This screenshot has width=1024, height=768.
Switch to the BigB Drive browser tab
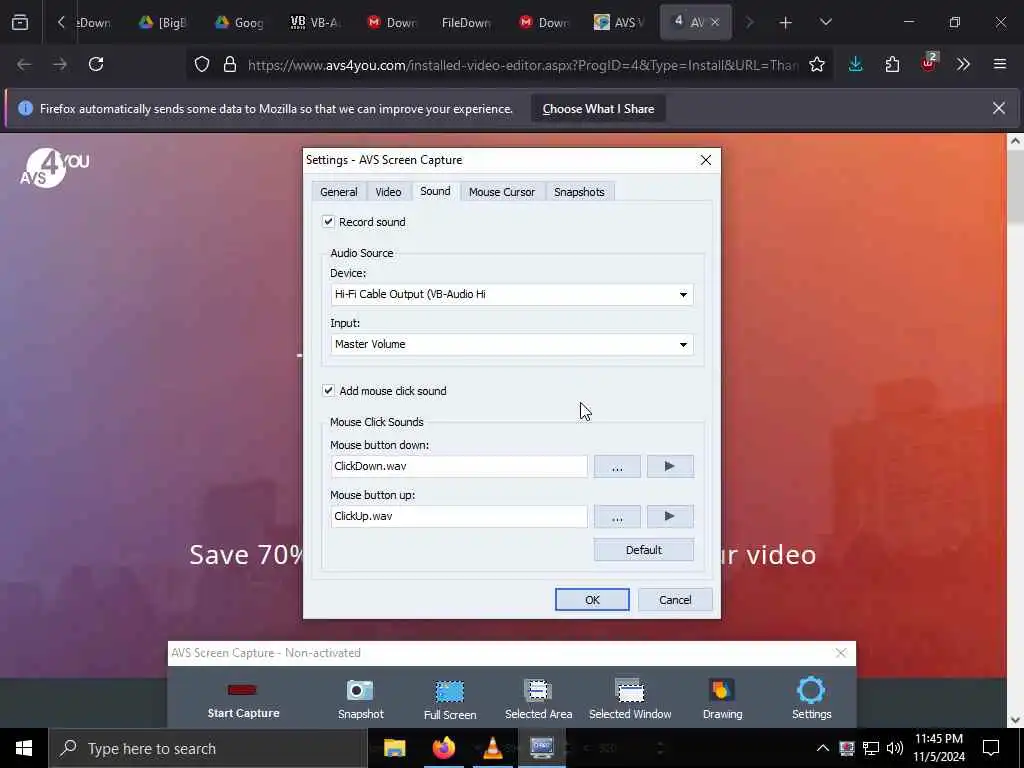[163, 22]
